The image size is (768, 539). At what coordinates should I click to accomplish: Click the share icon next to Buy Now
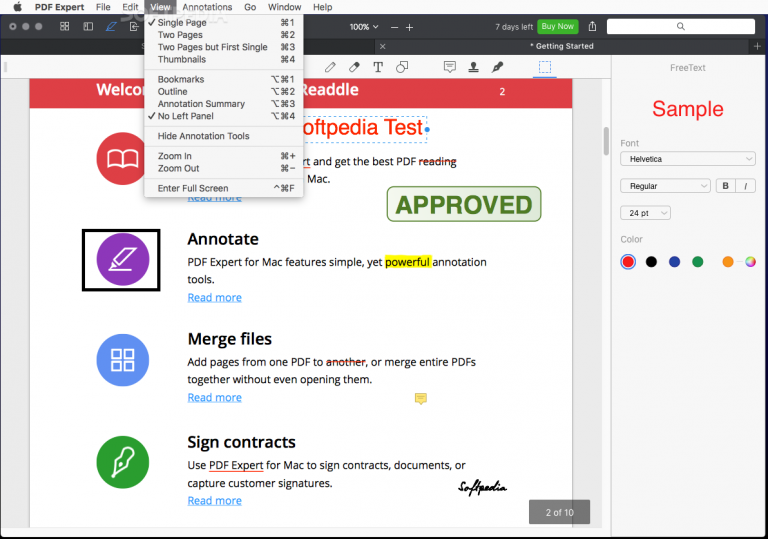(592, 26)
